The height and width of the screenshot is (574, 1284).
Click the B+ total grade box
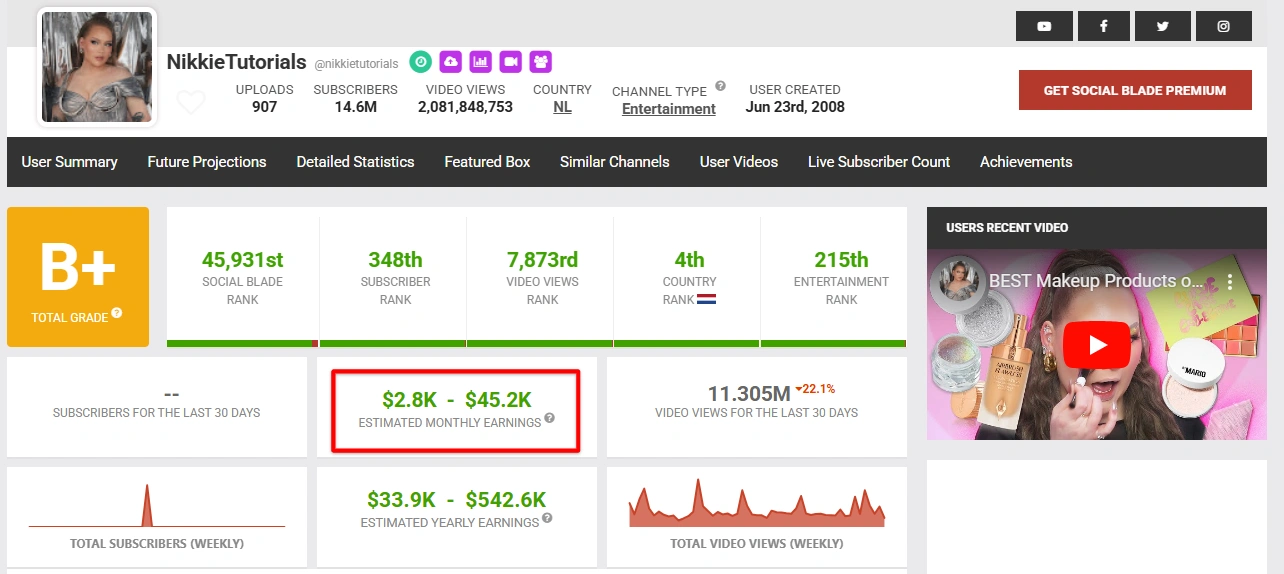78,277
